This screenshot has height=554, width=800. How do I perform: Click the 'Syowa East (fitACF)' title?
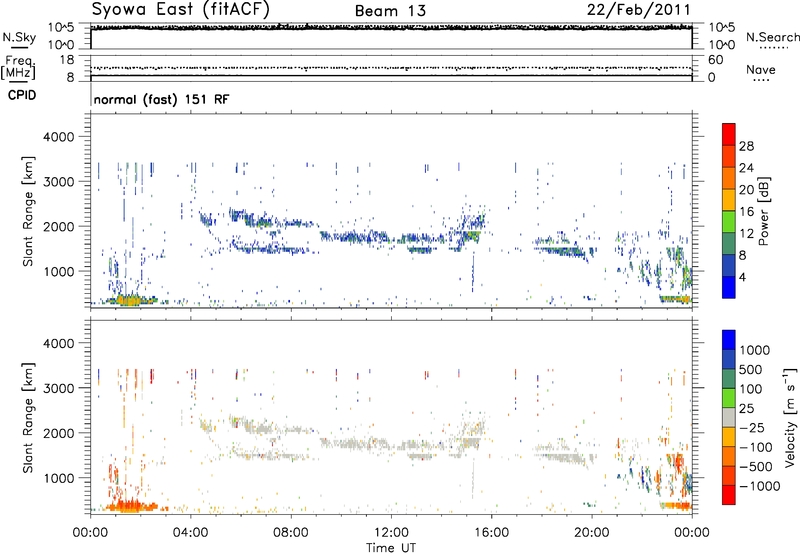click(180, 10)
